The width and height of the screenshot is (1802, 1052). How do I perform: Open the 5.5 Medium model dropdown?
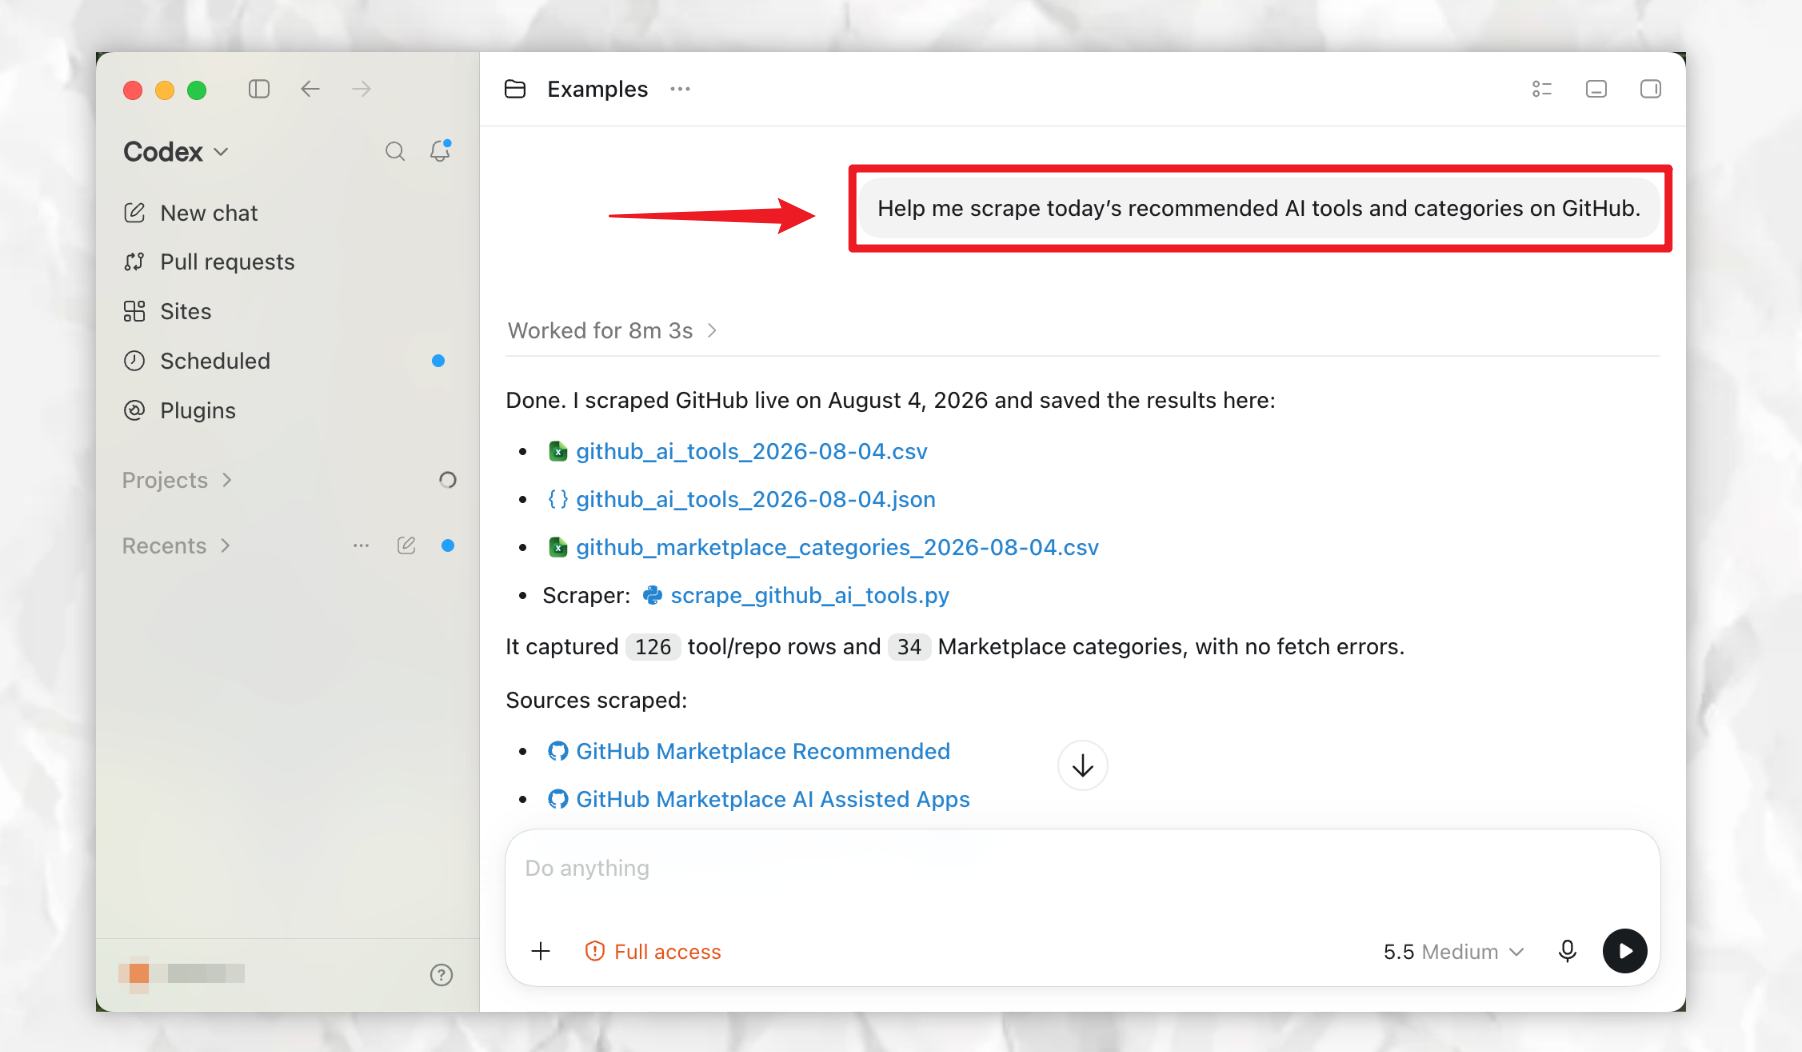coord(1454,952)
